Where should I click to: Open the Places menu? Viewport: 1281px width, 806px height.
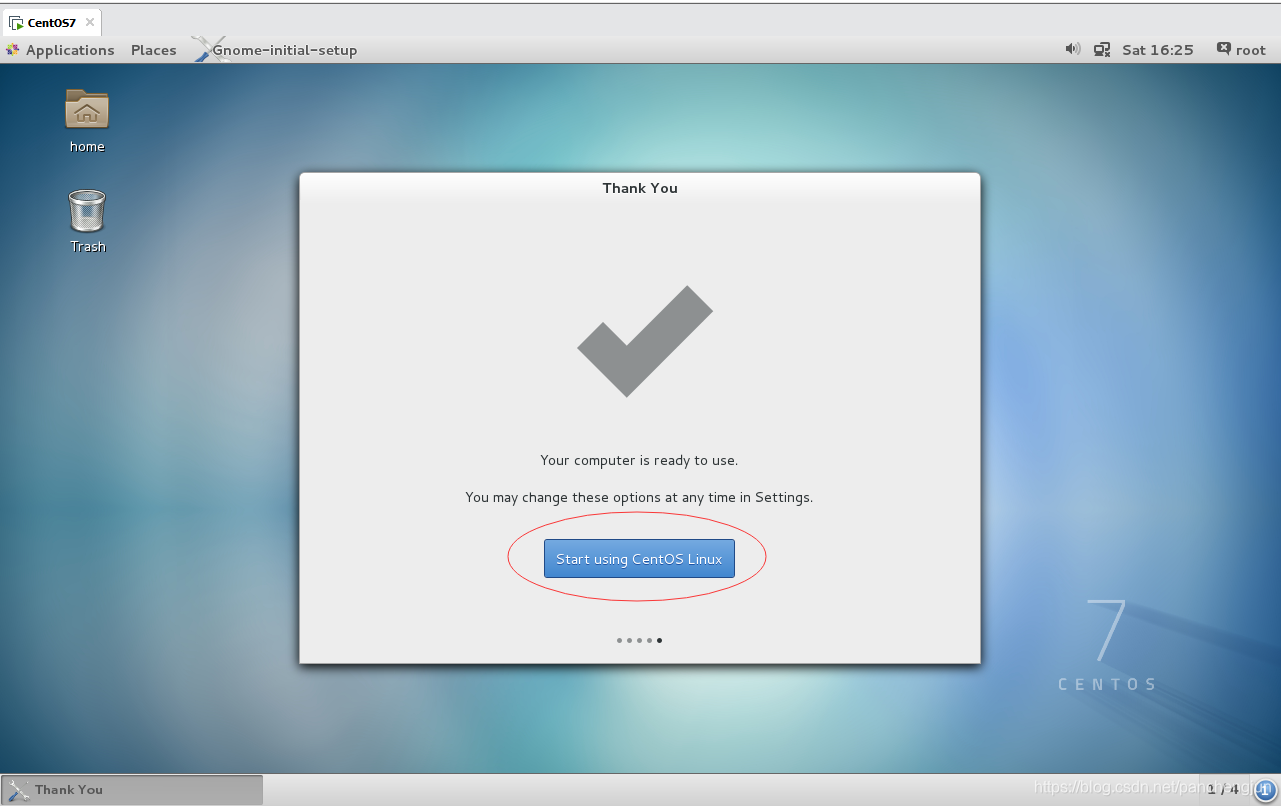tap(153, 50)
